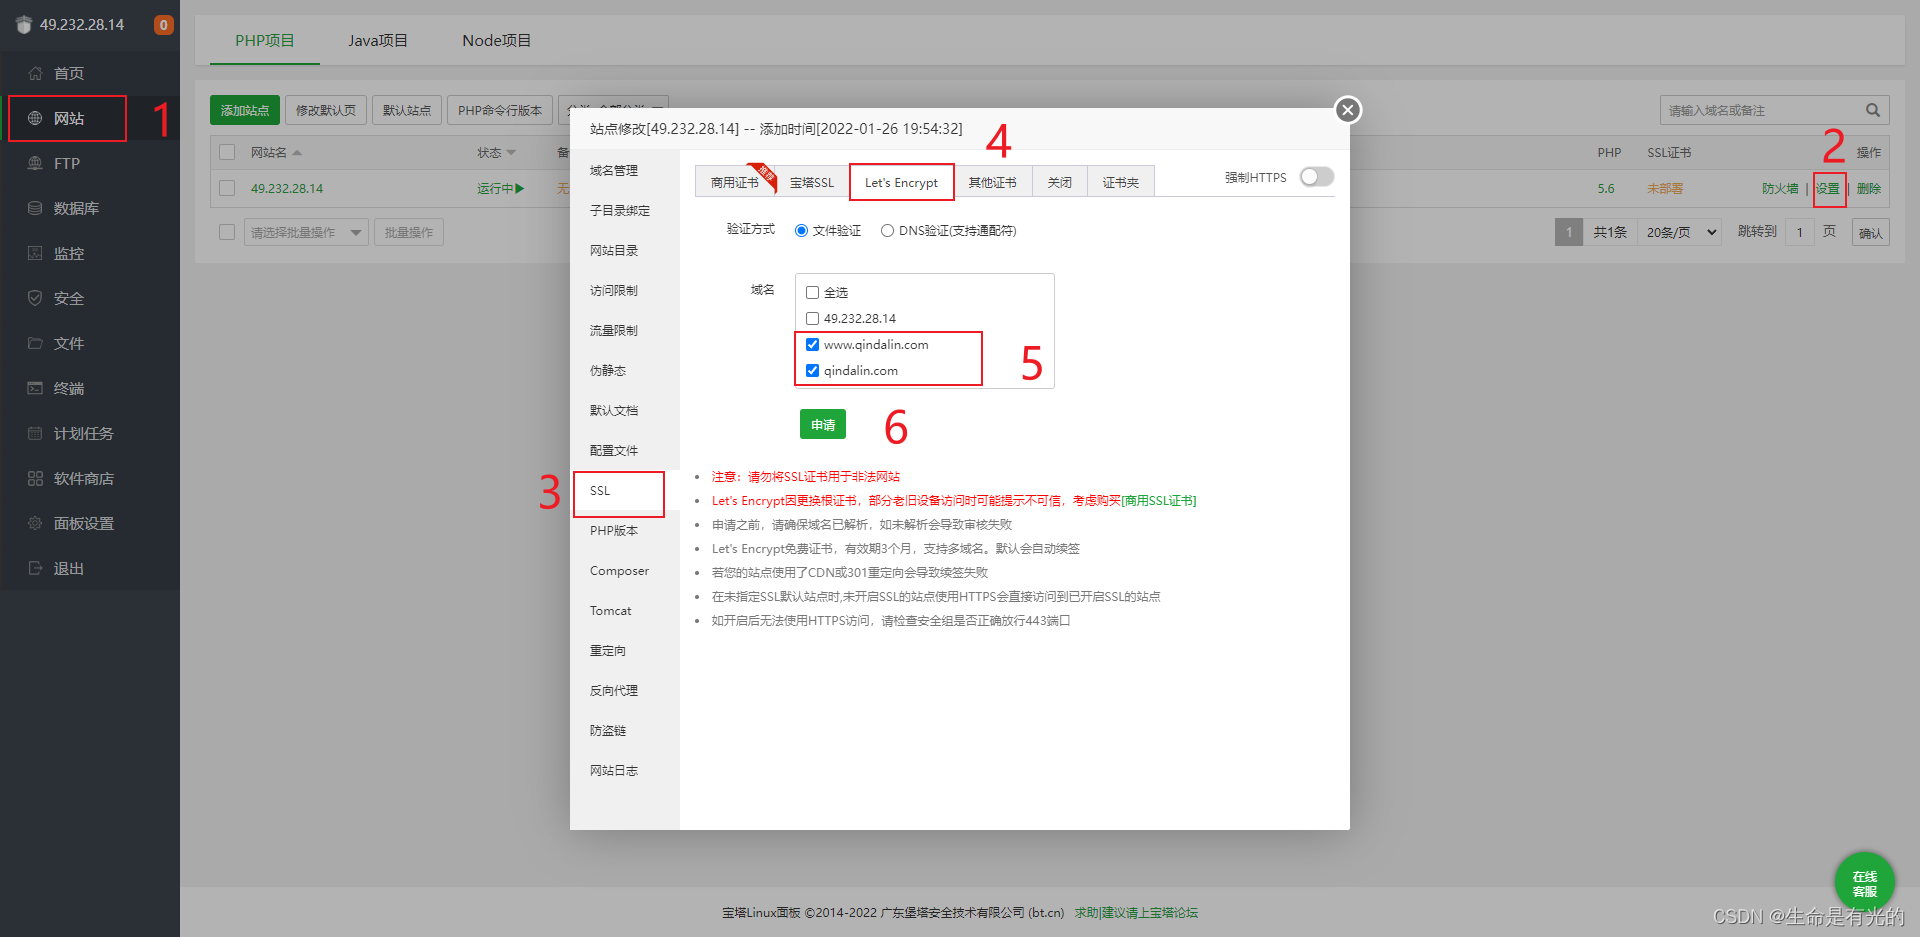Click the orange notification badge beside the IP
1920x937 pixels.
(163, 25)
